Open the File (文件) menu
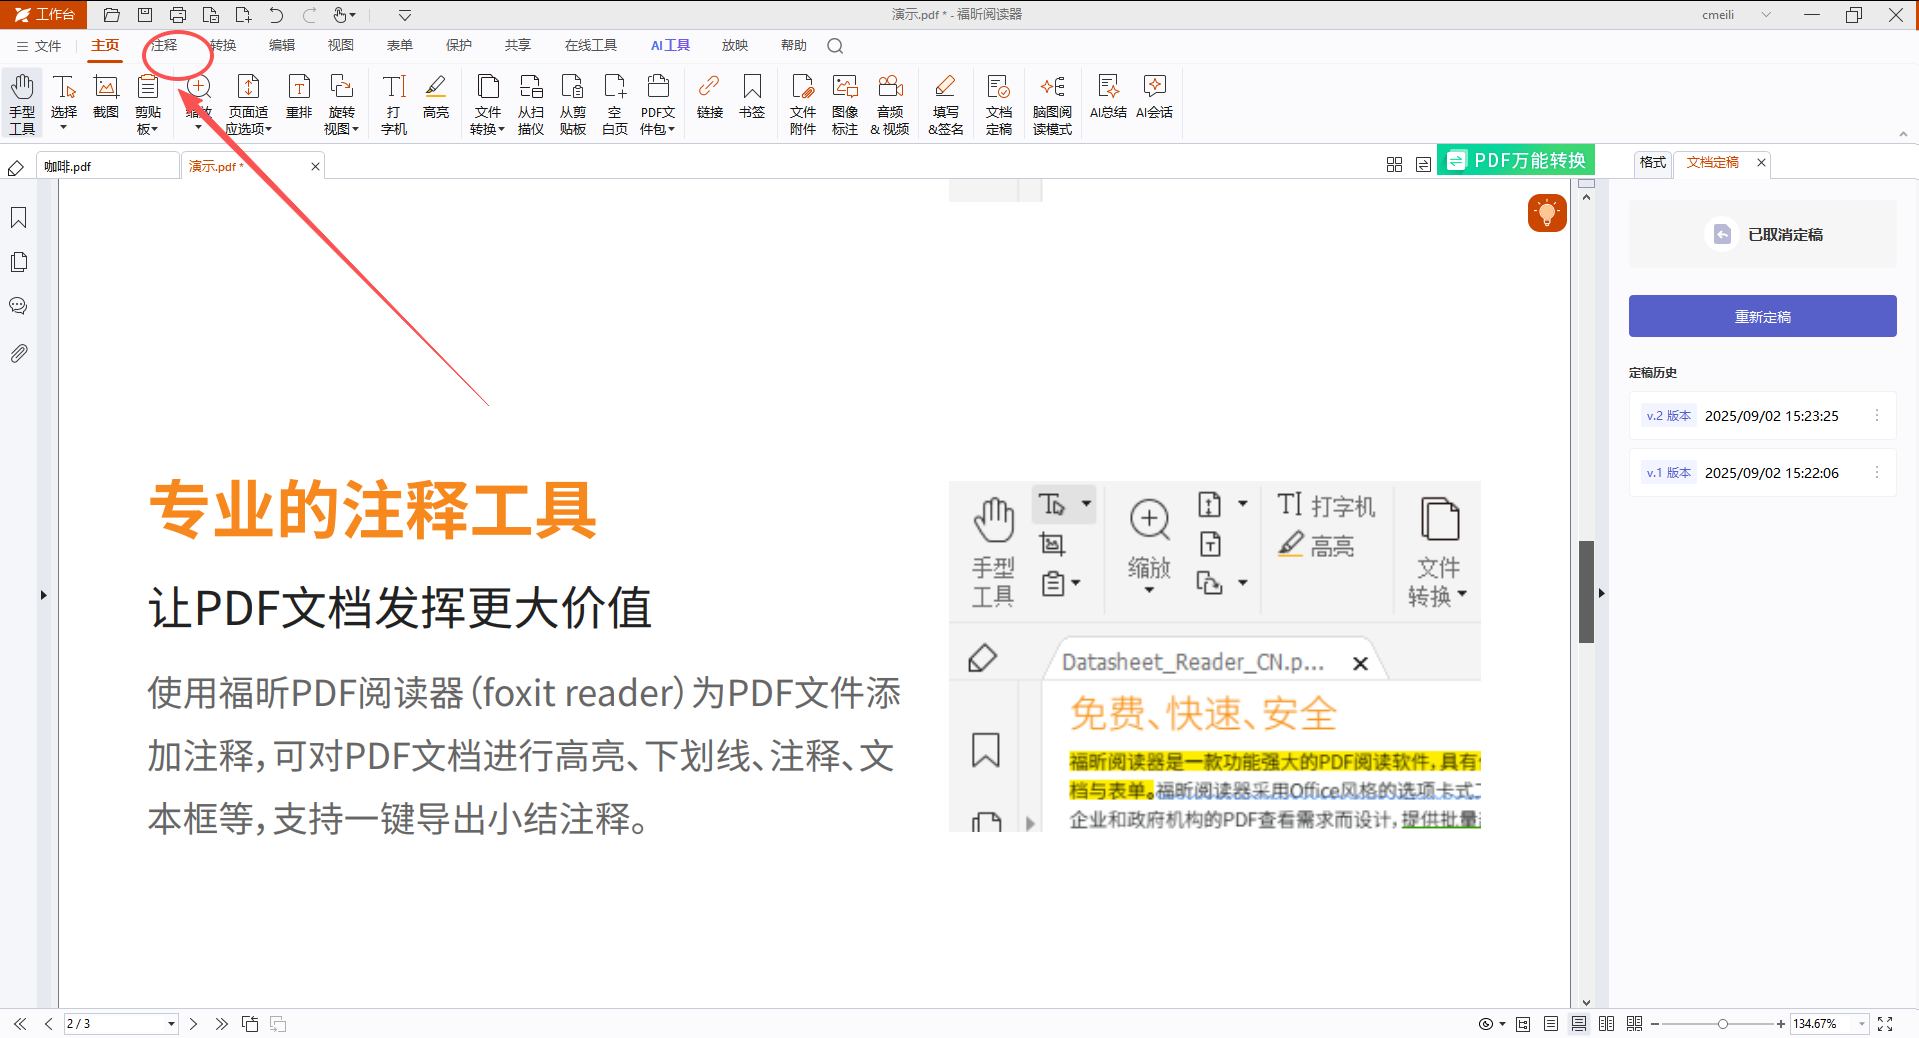The width and height of the screenshot is (1919, 1038). (x=39, y=46)
